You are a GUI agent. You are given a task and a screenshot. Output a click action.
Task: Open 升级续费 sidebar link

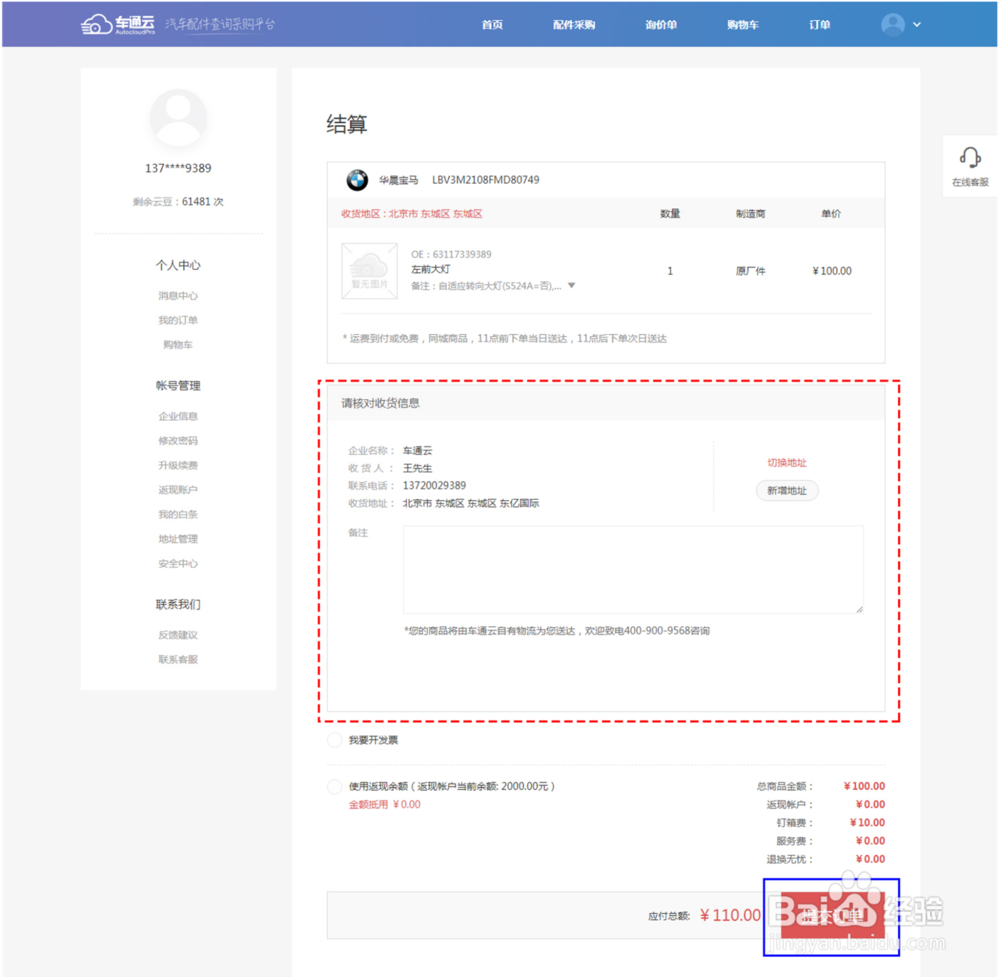[178, 466]
